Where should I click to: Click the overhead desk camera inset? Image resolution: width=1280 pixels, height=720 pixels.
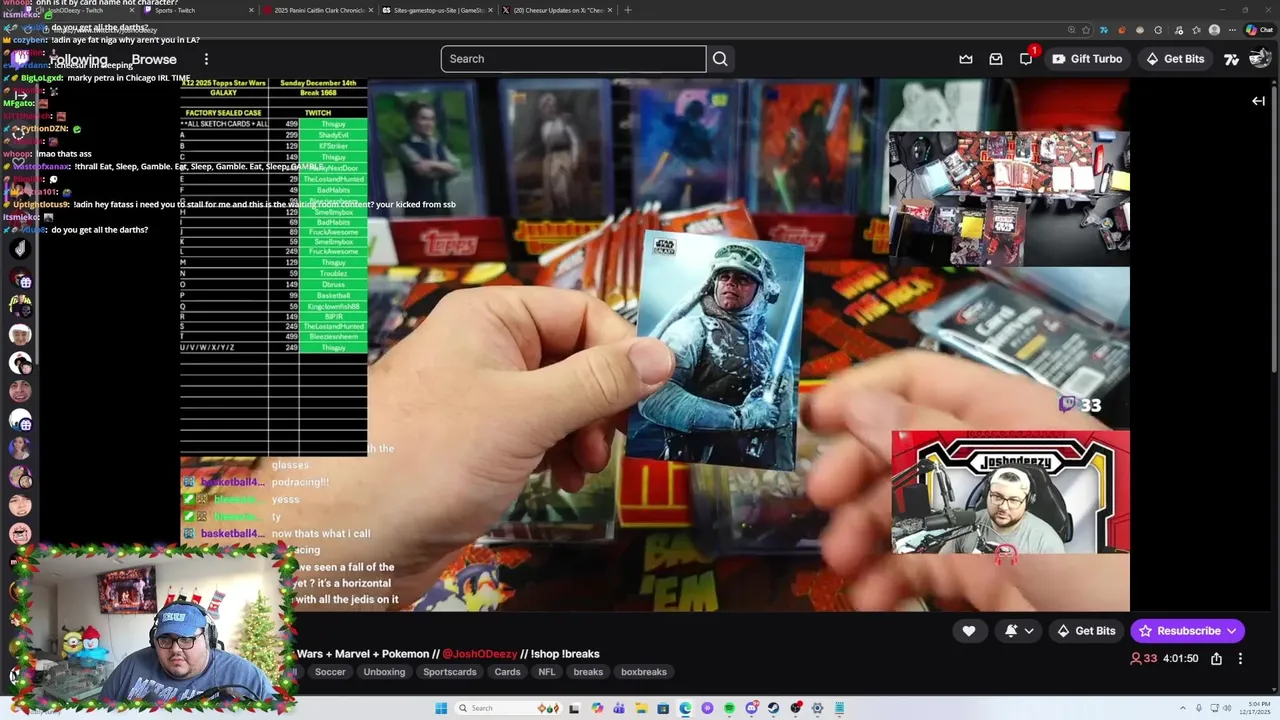point(1009,198)
